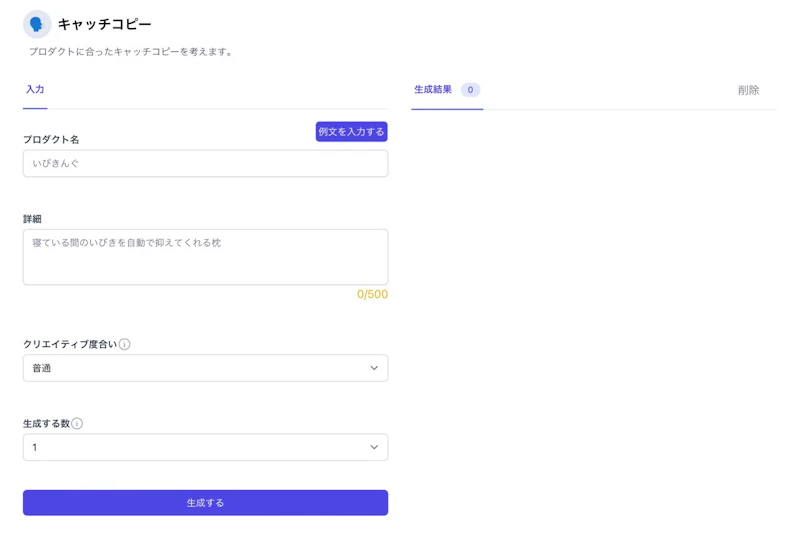Screen dimensions: 800x536
Task: Click the キャッチコピー page title
Action: click(104, 24)
